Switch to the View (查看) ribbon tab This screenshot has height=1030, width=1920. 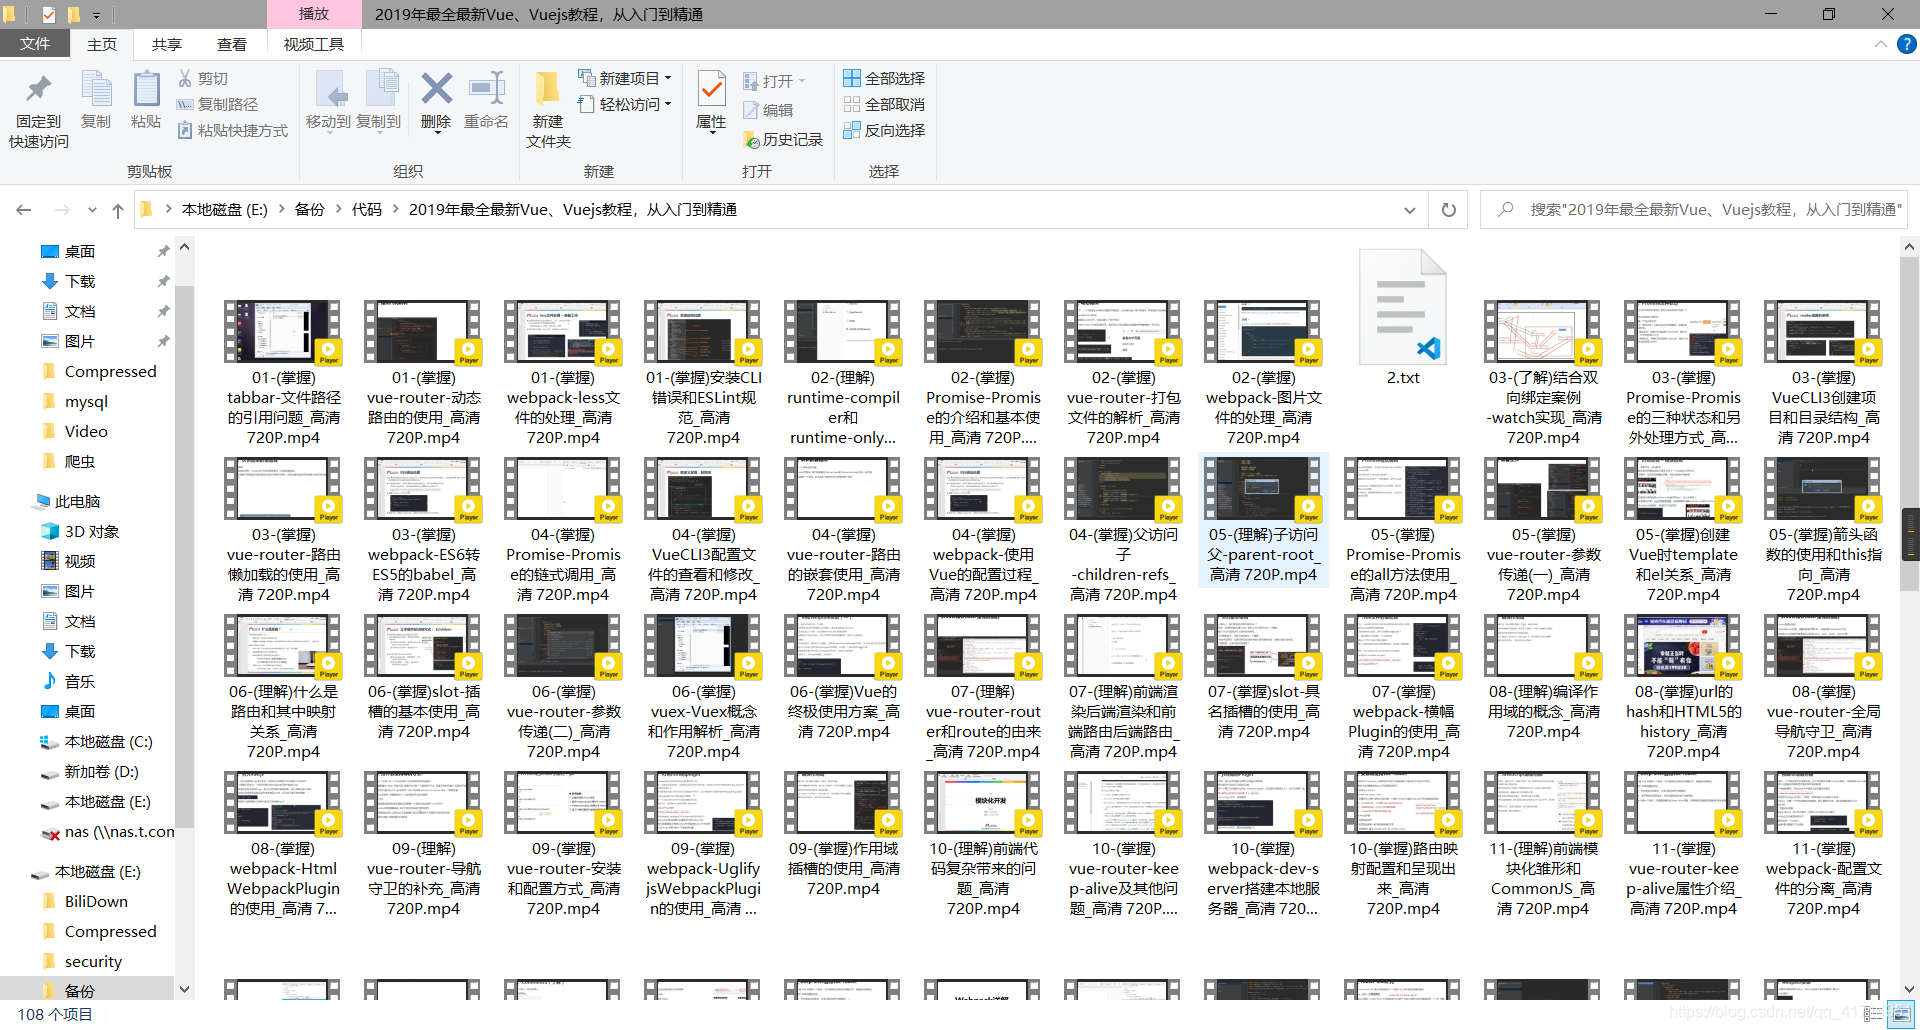click(232, 44)
